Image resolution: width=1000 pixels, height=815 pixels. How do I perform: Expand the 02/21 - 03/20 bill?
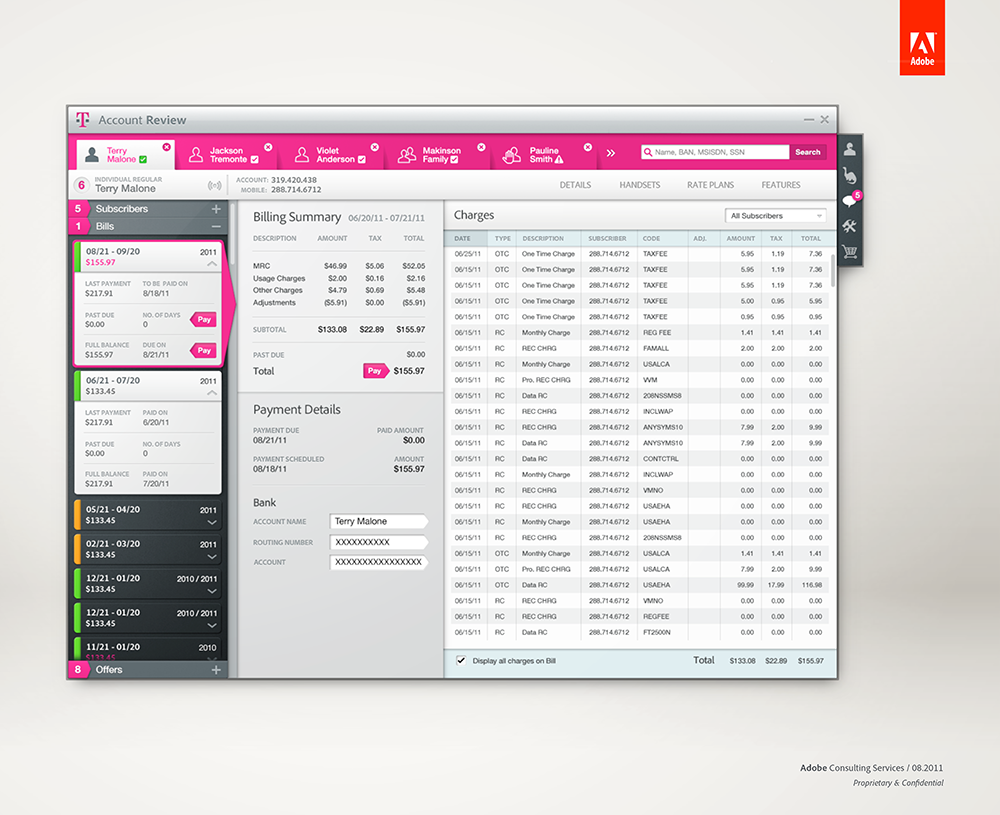[x=212, y=557]
